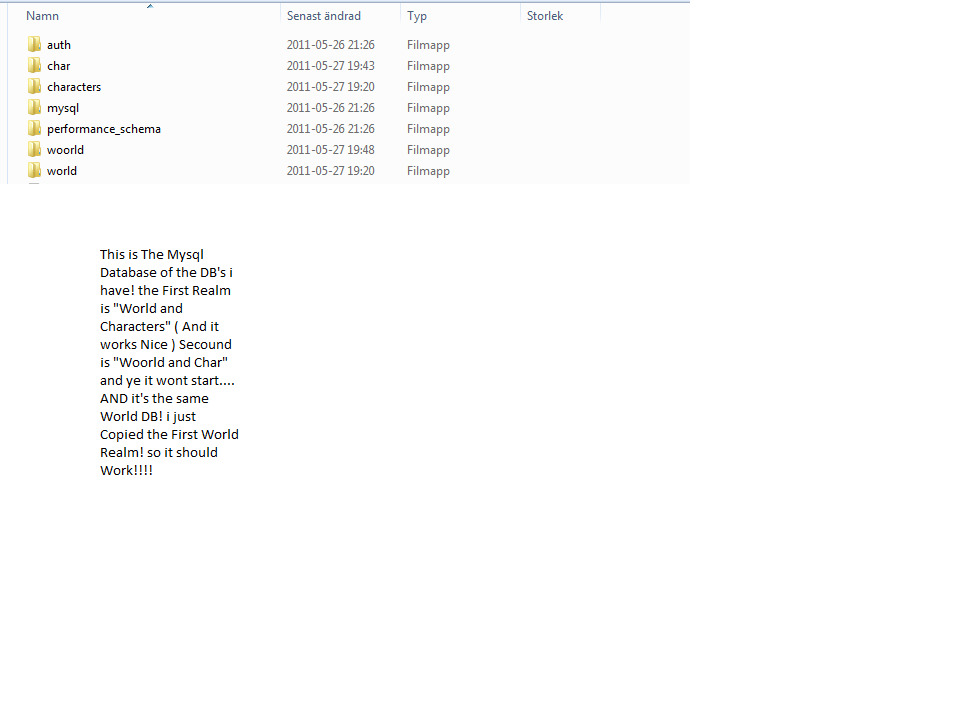Select the world folder icon
The height and width of the screenshot is (720, 960).
34,171
